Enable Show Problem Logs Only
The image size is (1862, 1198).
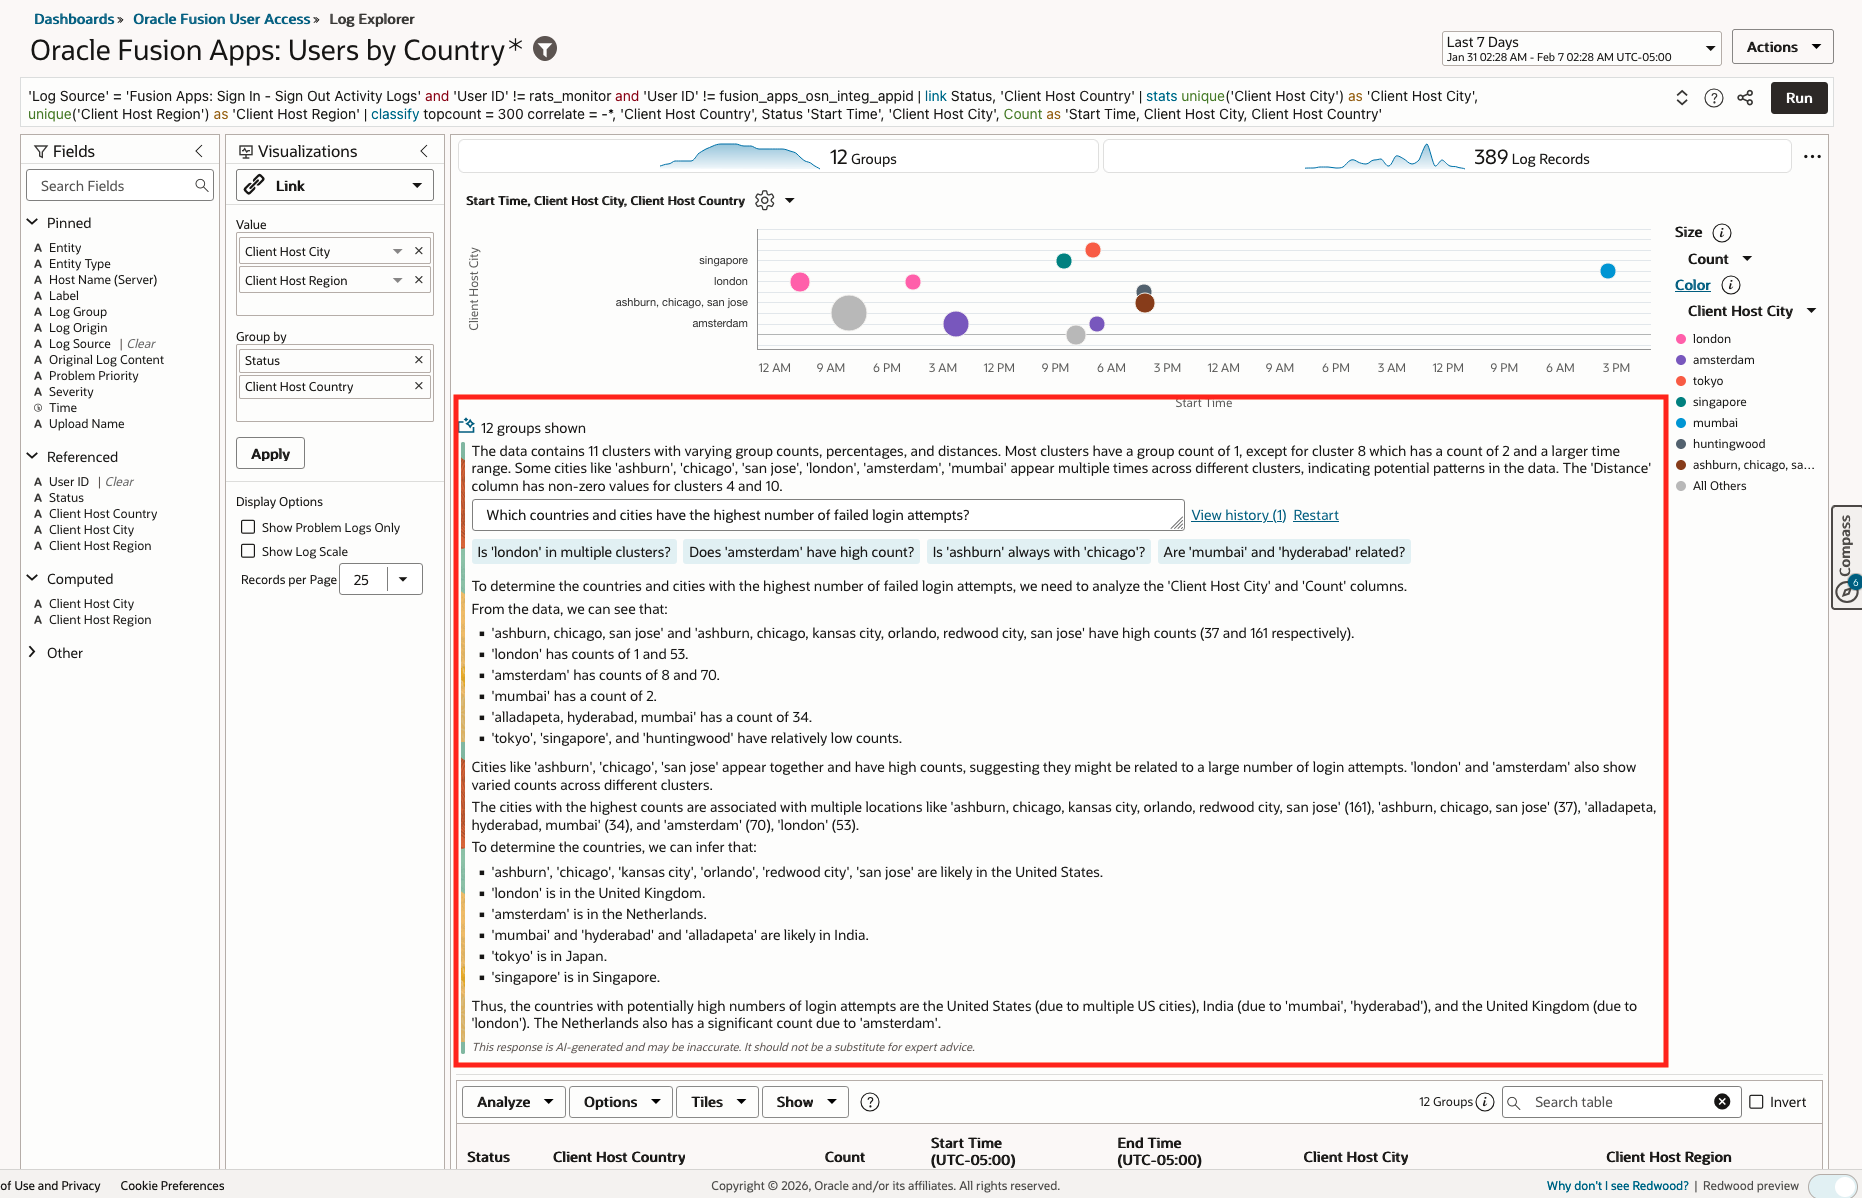tap(248, 527)
